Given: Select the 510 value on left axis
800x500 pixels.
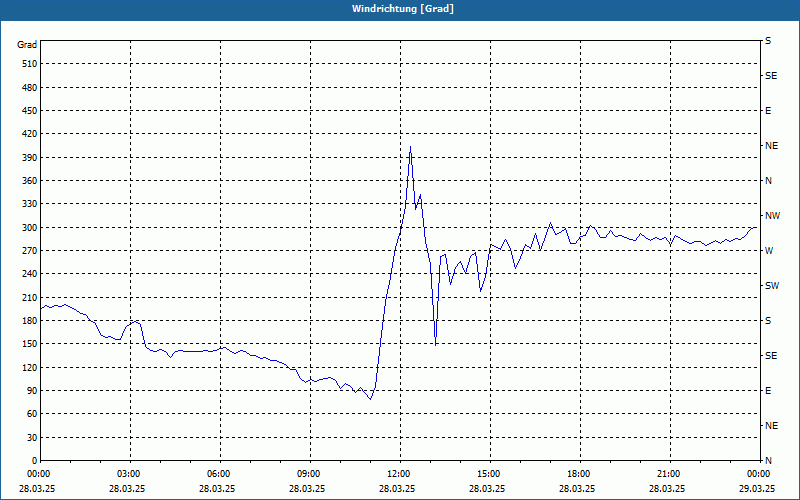Looking at the screenshot, I should [30, 64].
